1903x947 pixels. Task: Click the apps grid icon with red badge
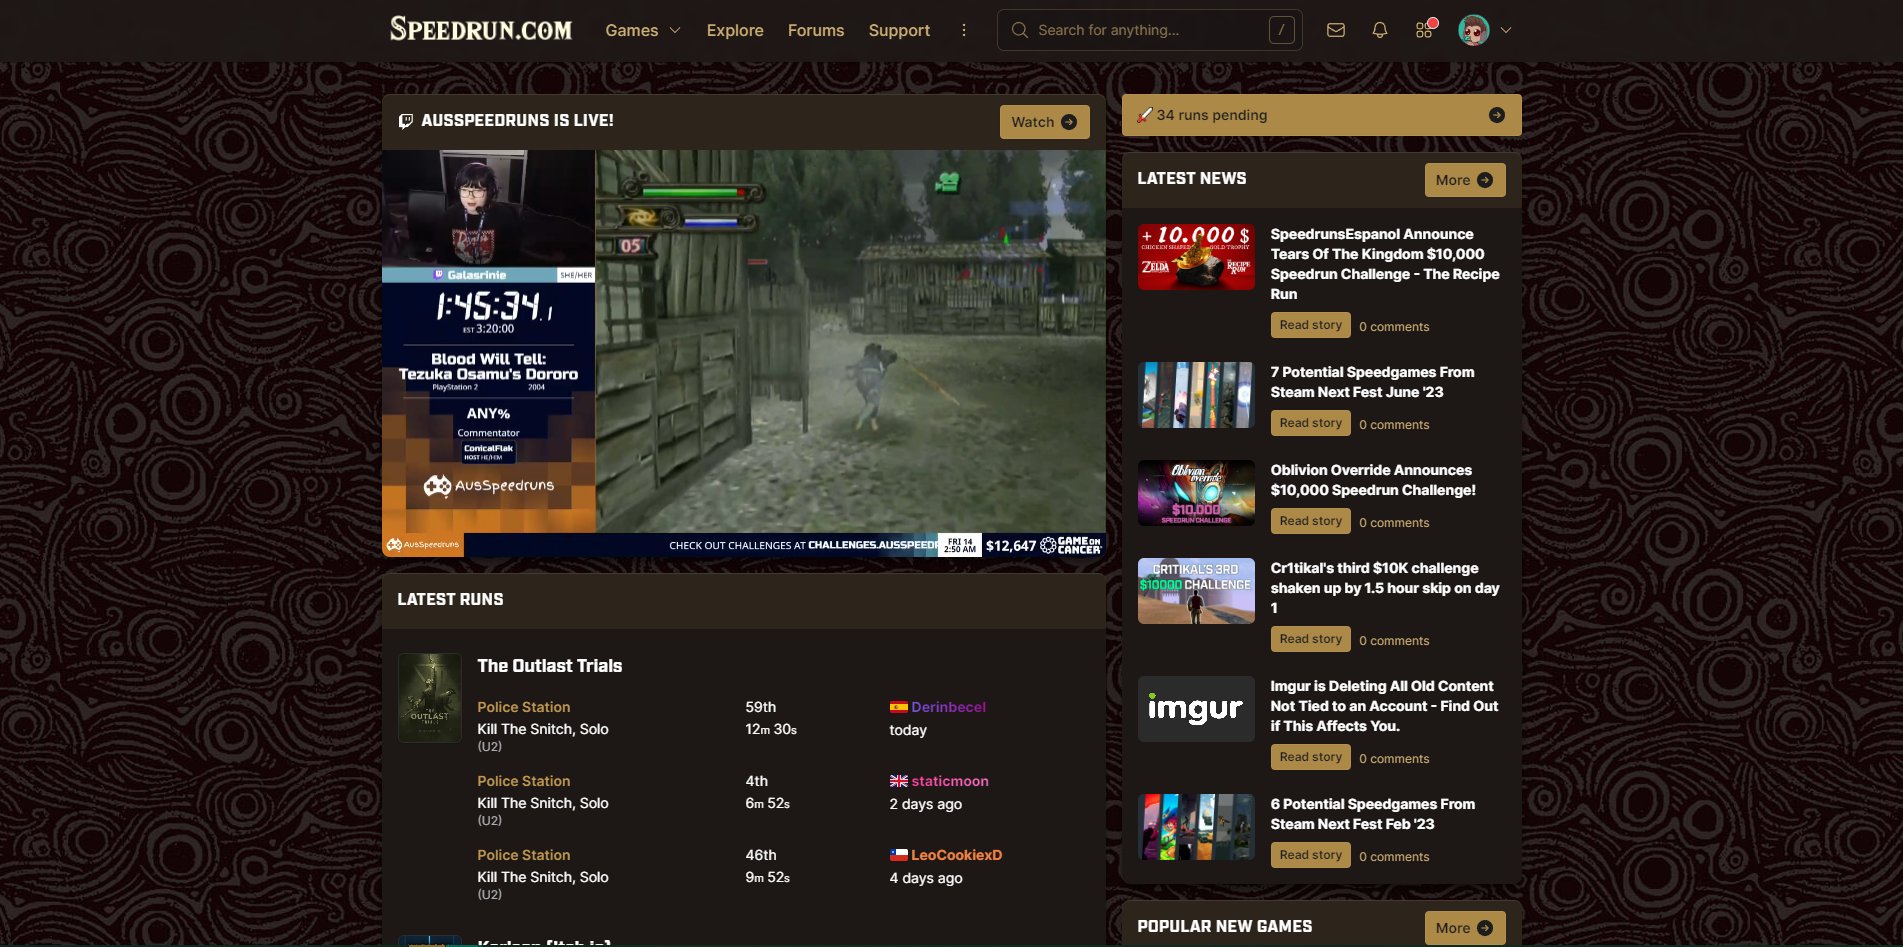(1423, 30)
